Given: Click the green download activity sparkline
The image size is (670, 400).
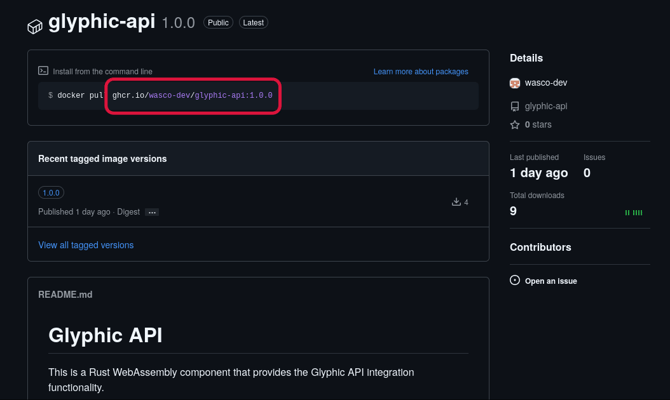Looking at the screenshot, I should [x=634, y=212].
